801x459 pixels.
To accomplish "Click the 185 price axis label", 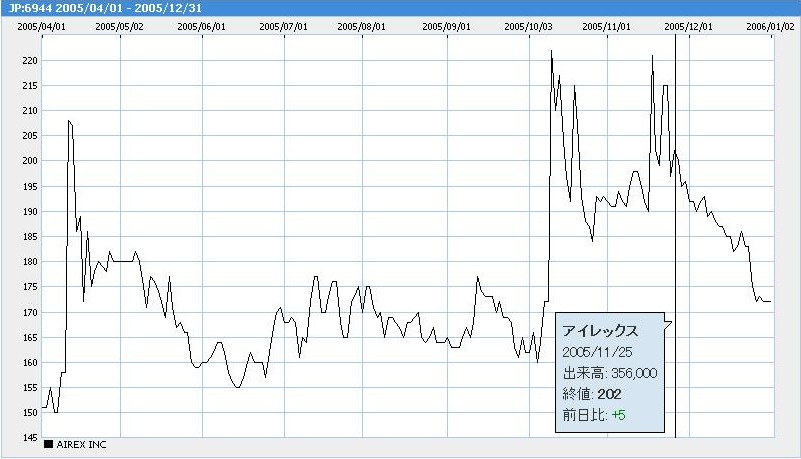I will [30, 237].
